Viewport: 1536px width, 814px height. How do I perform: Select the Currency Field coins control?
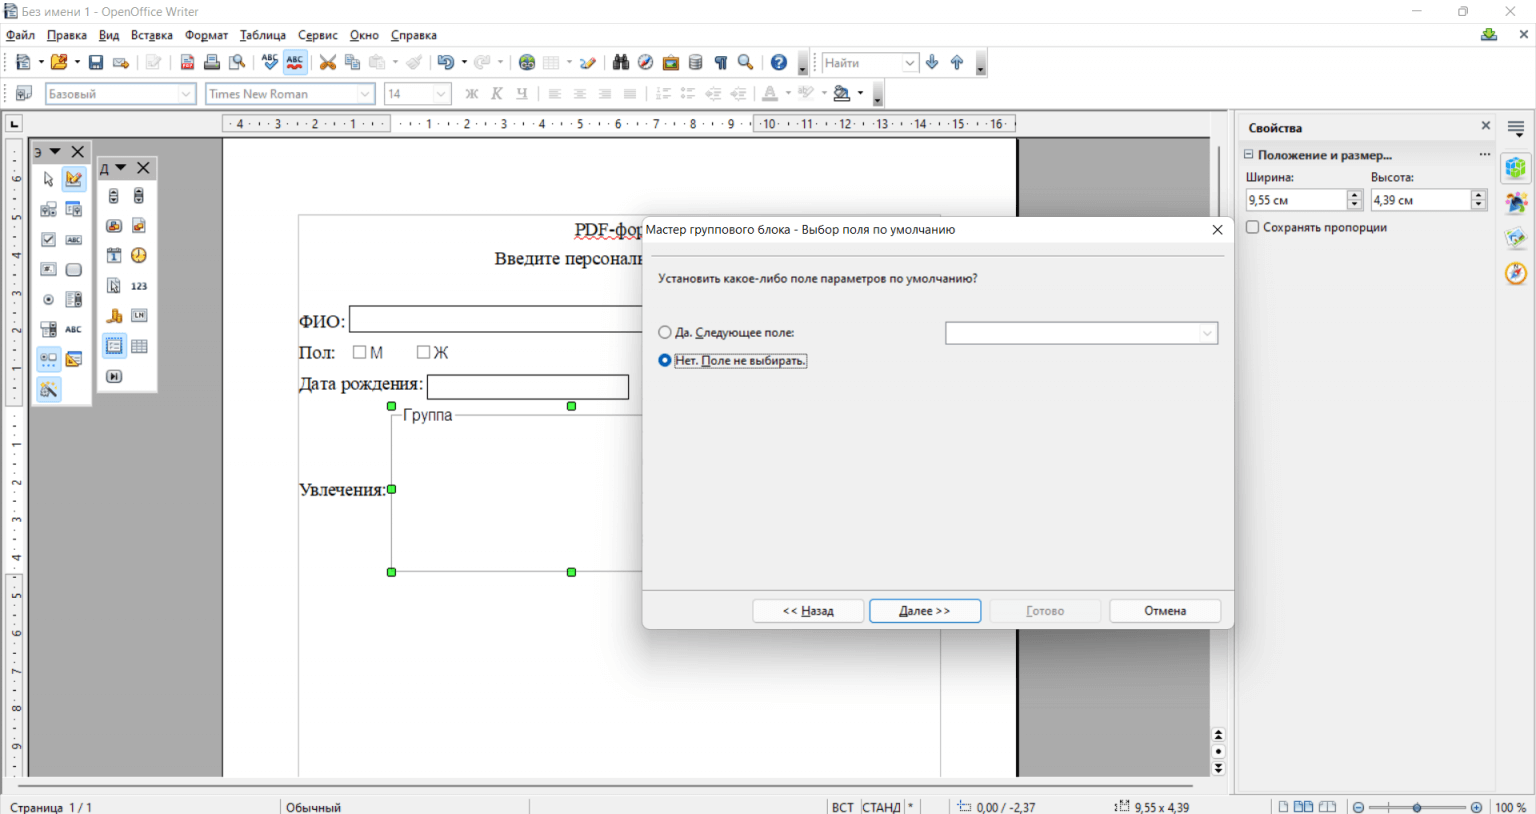pos(114,316)
